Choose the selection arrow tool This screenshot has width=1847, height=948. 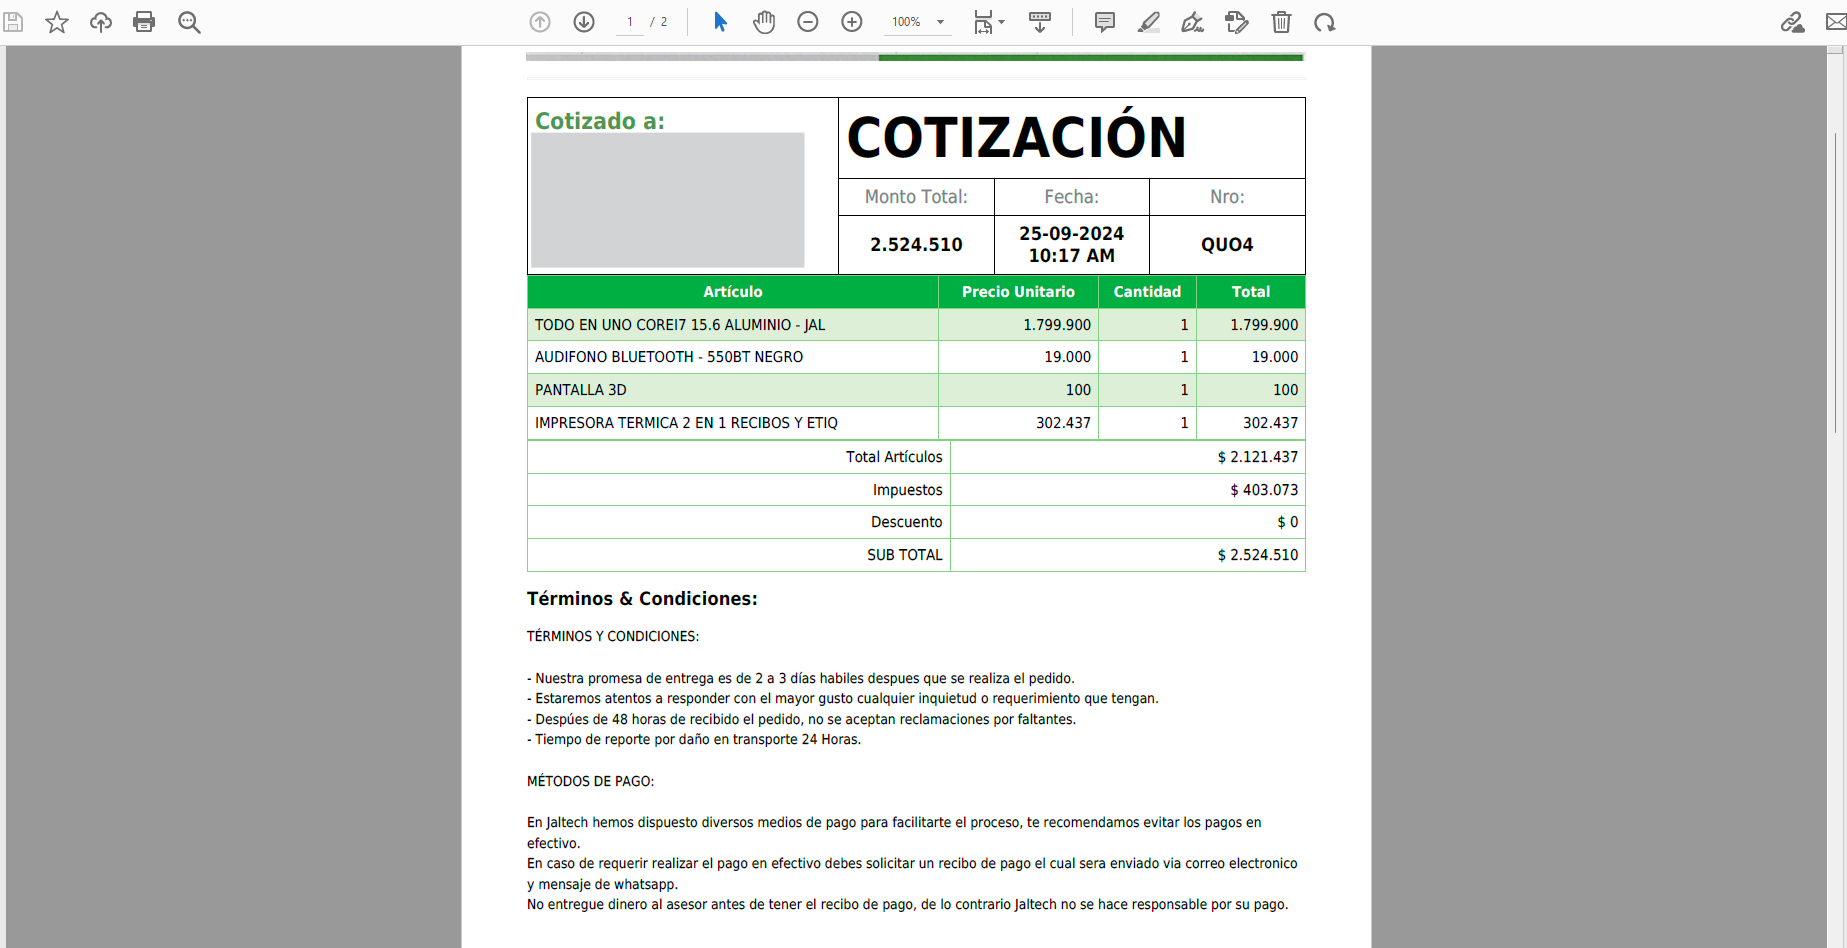tap(720, 22)
